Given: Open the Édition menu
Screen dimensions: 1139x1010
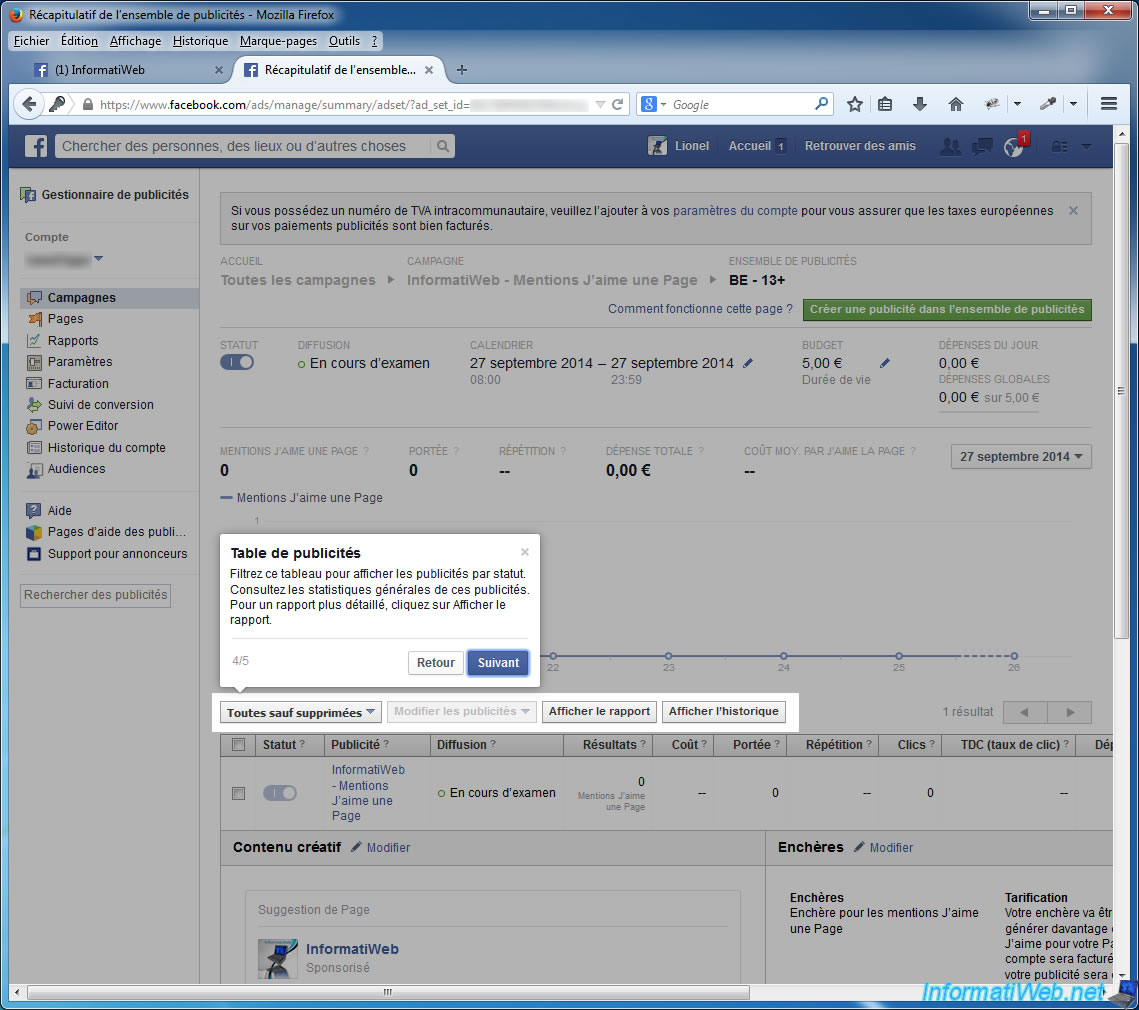Looking at the screenshot, I should tap(79, 41).
